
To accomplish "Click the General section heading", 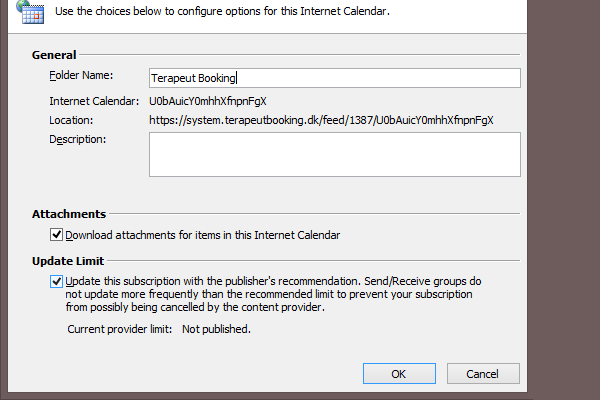I will coord(54,55).
